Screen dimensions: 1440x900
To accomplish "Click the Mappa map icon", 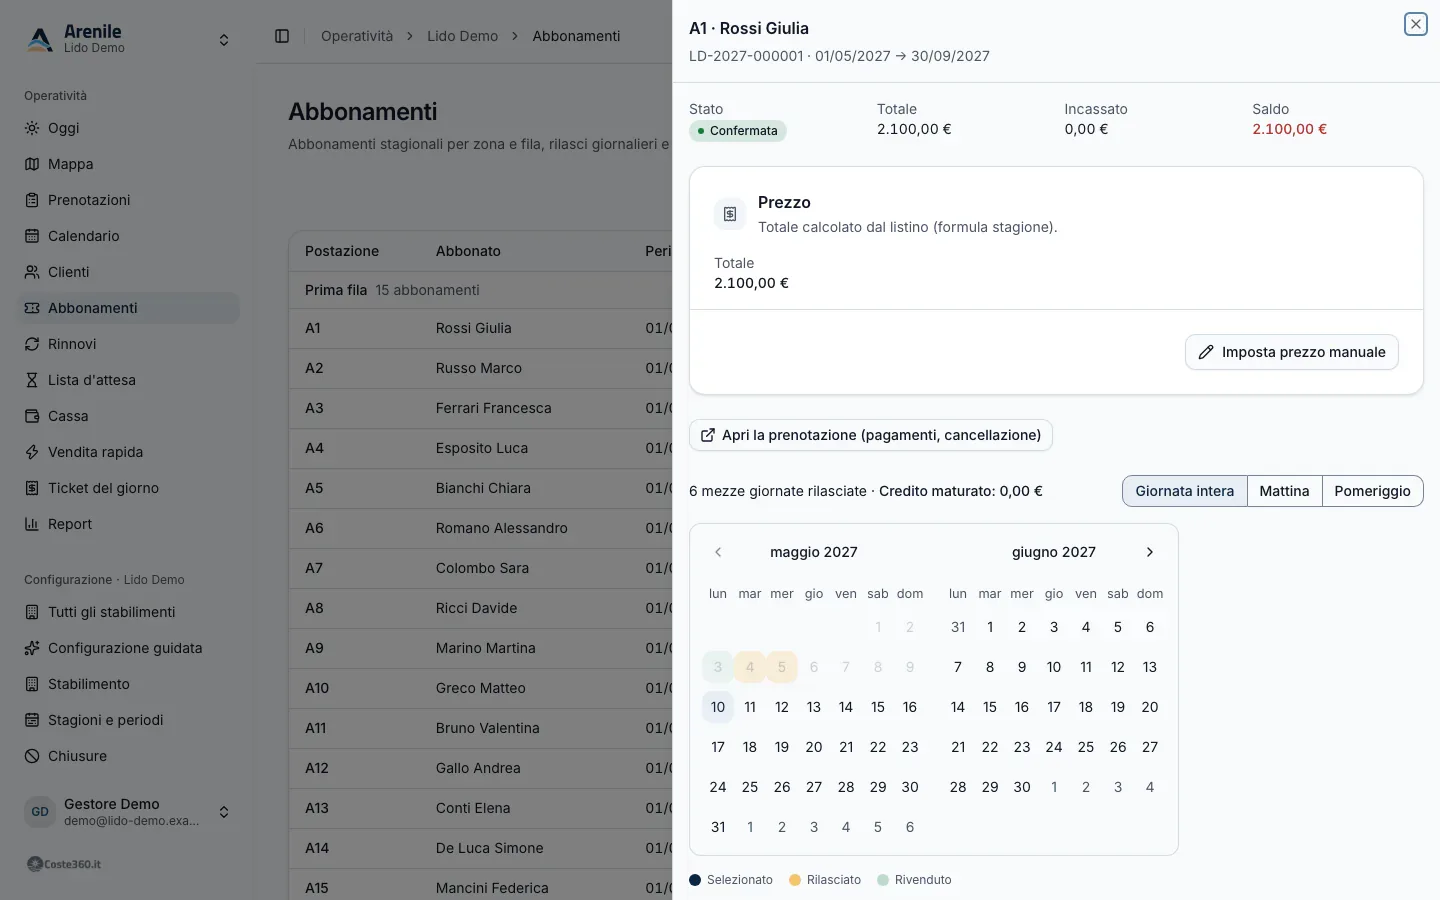I will pos(32,164).
